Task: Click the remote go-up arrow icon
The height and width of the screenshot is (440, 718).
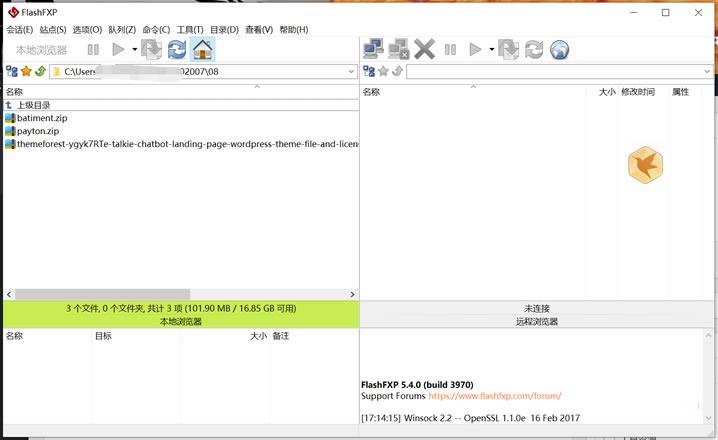Action: click(397, 71)
